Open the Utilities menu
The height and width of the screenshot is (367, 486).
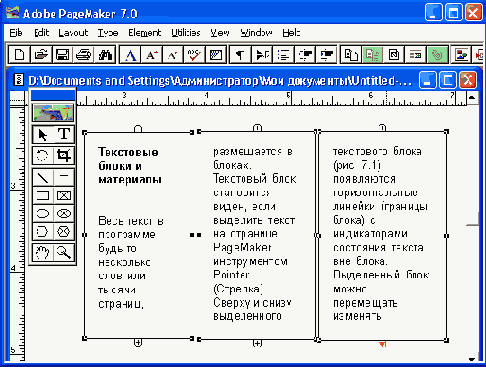point(186,33)
